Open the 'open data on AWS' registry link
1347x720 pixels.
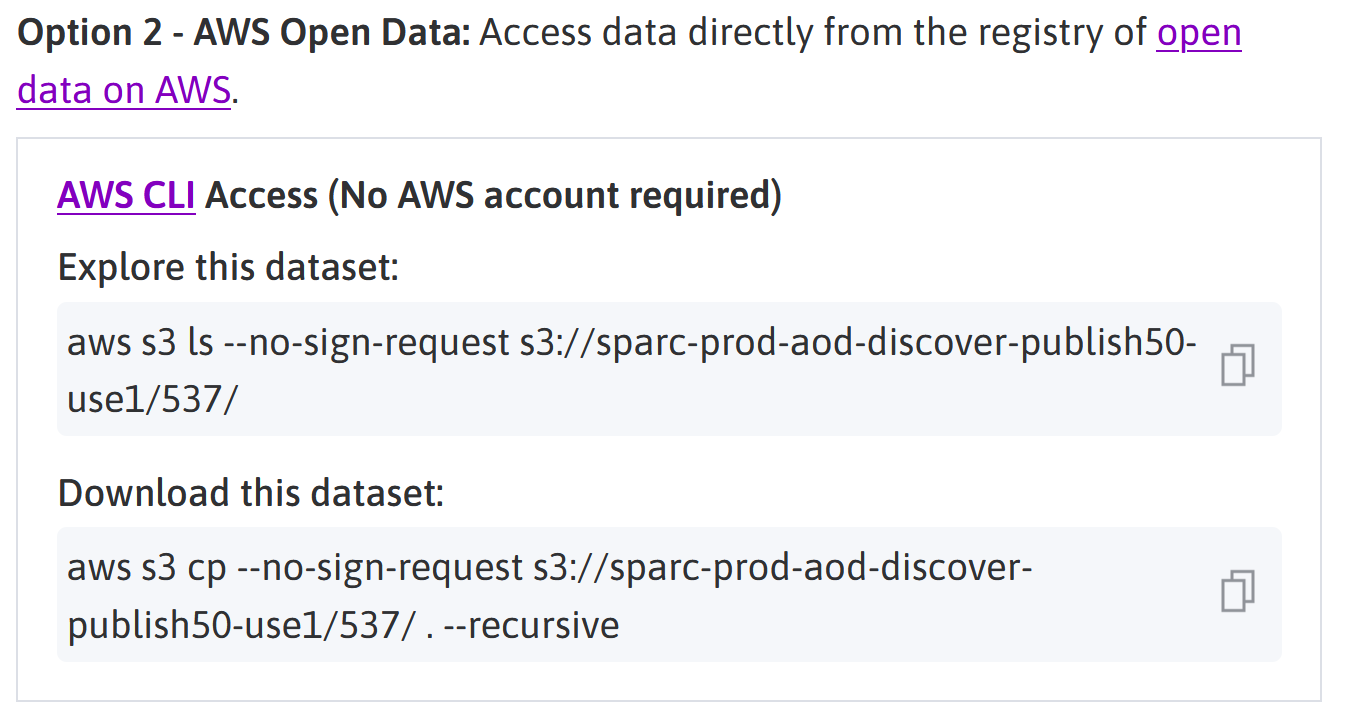pyautogui.click(x=1198, y=33)
